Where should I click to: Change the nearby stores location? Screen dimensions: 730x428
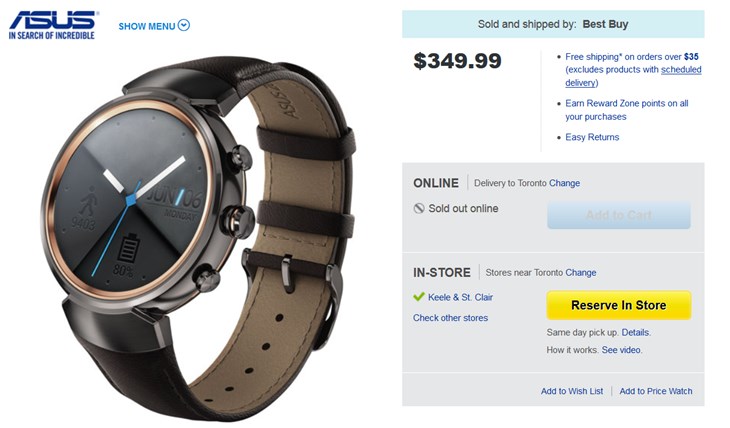580,272
